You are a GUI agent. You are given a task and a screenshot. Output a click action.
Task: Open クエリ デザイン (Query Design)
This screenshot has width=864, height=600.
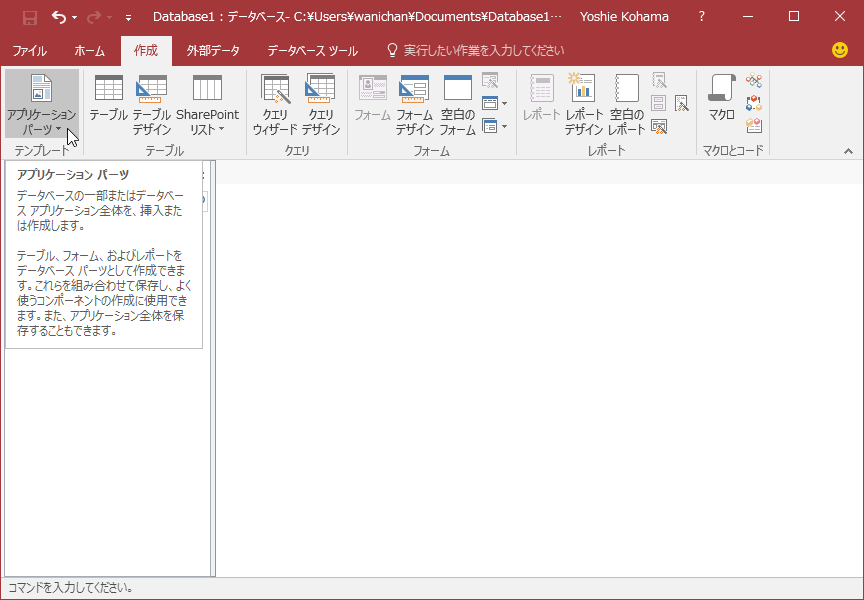point(321,104)
